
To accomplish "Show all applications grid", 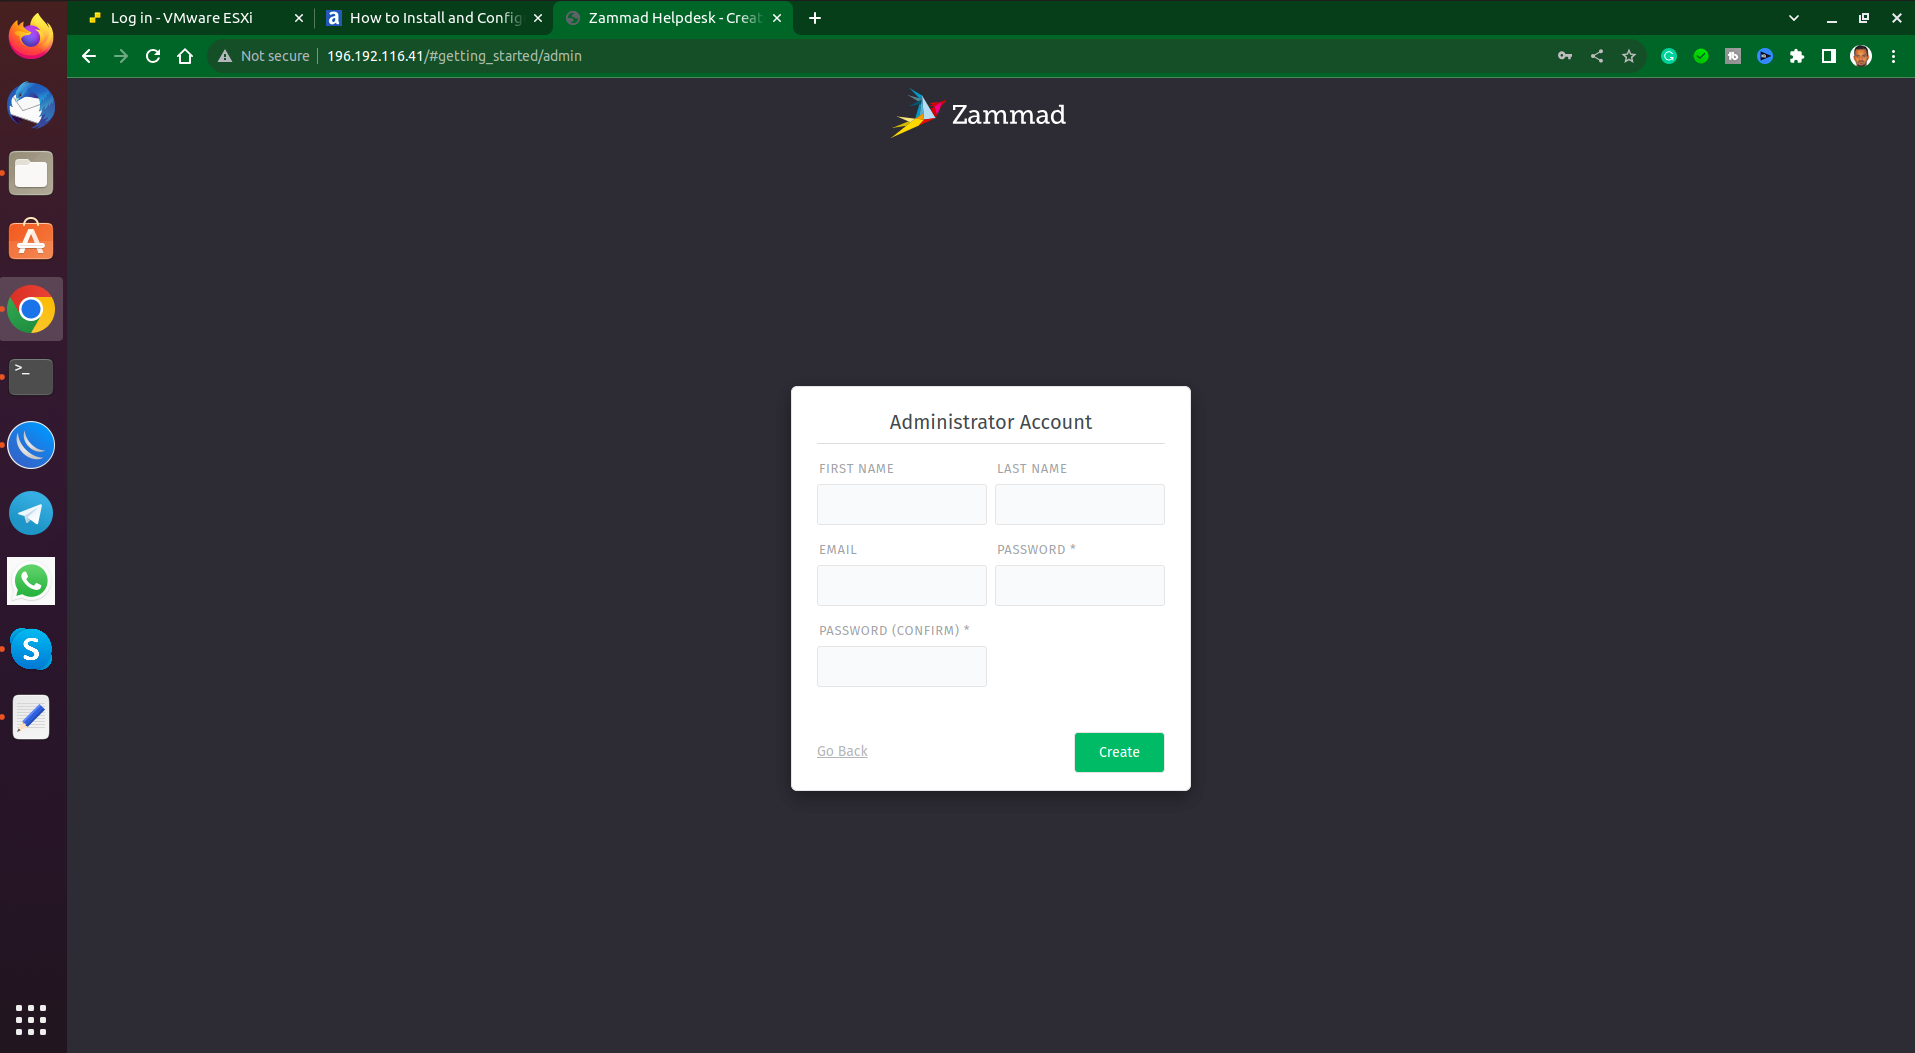I will coord(31,1019).
